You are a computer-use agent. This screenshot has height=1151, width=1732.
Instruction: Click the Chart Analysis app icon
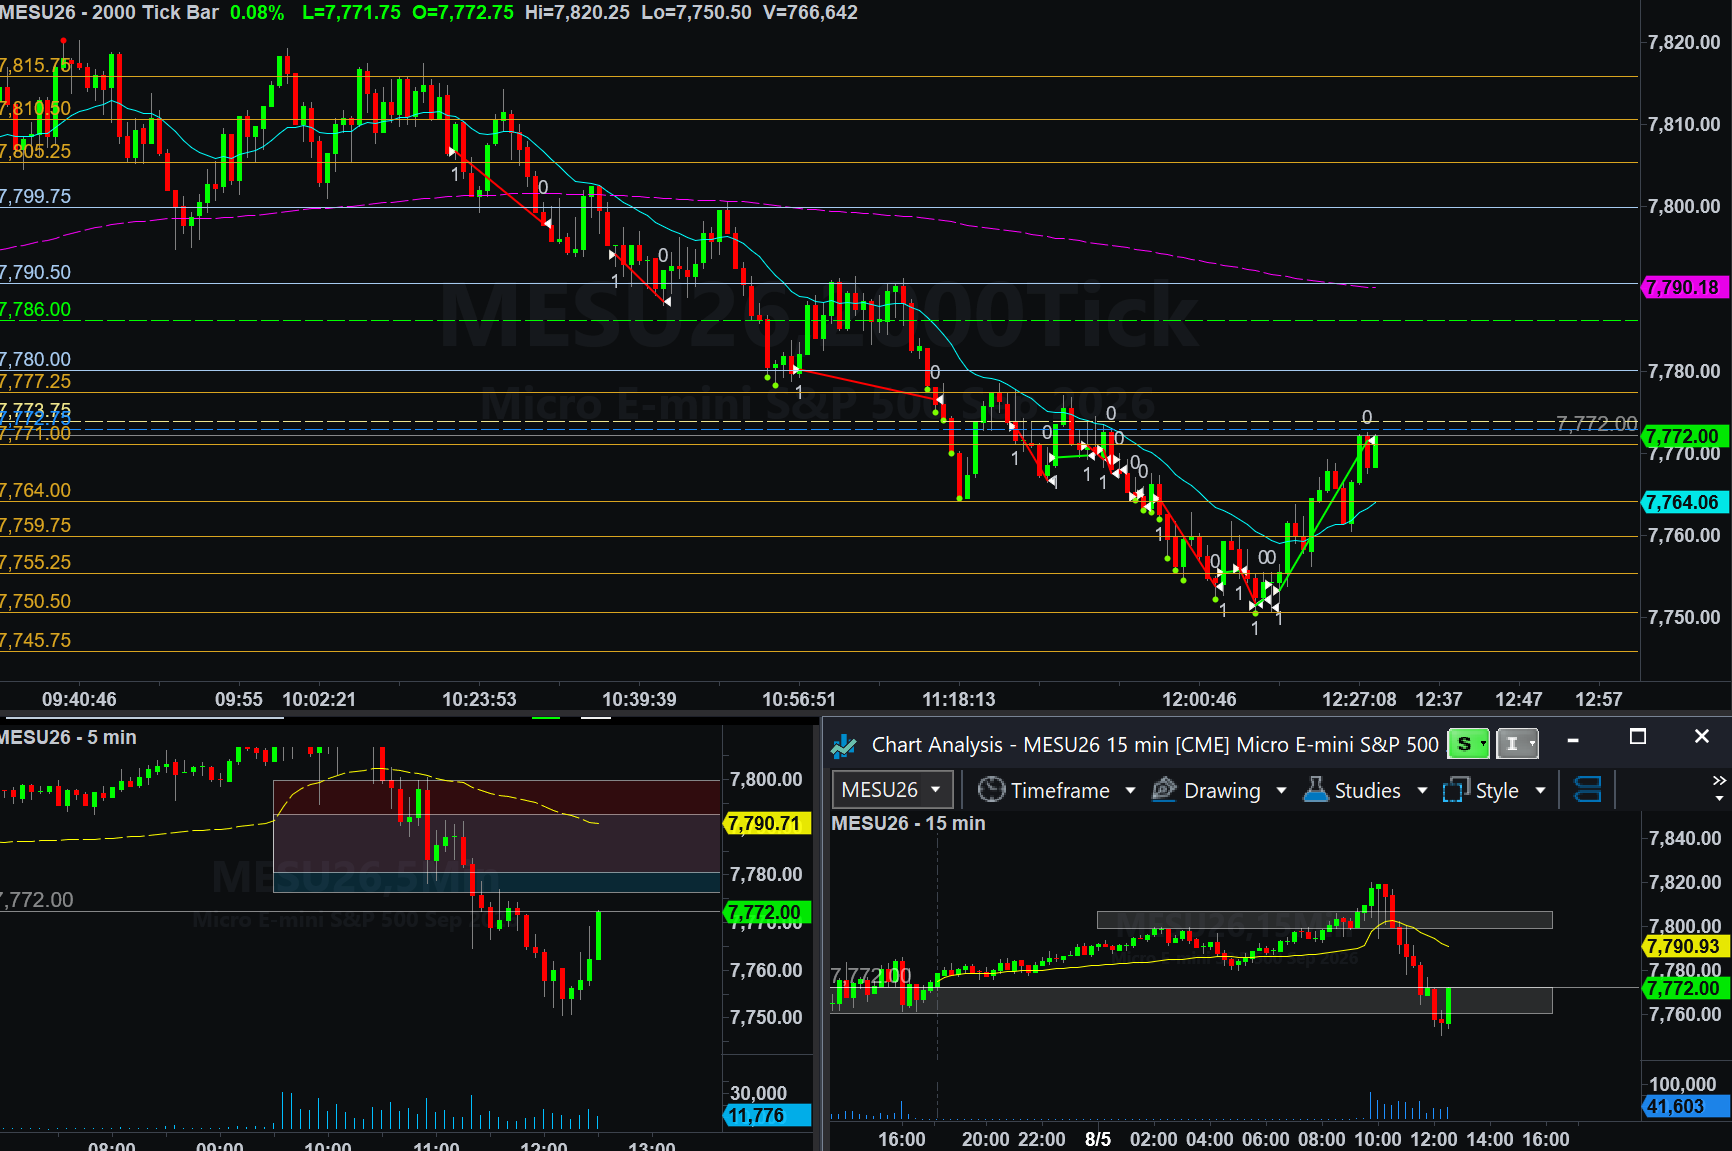[x=844, y=745]
